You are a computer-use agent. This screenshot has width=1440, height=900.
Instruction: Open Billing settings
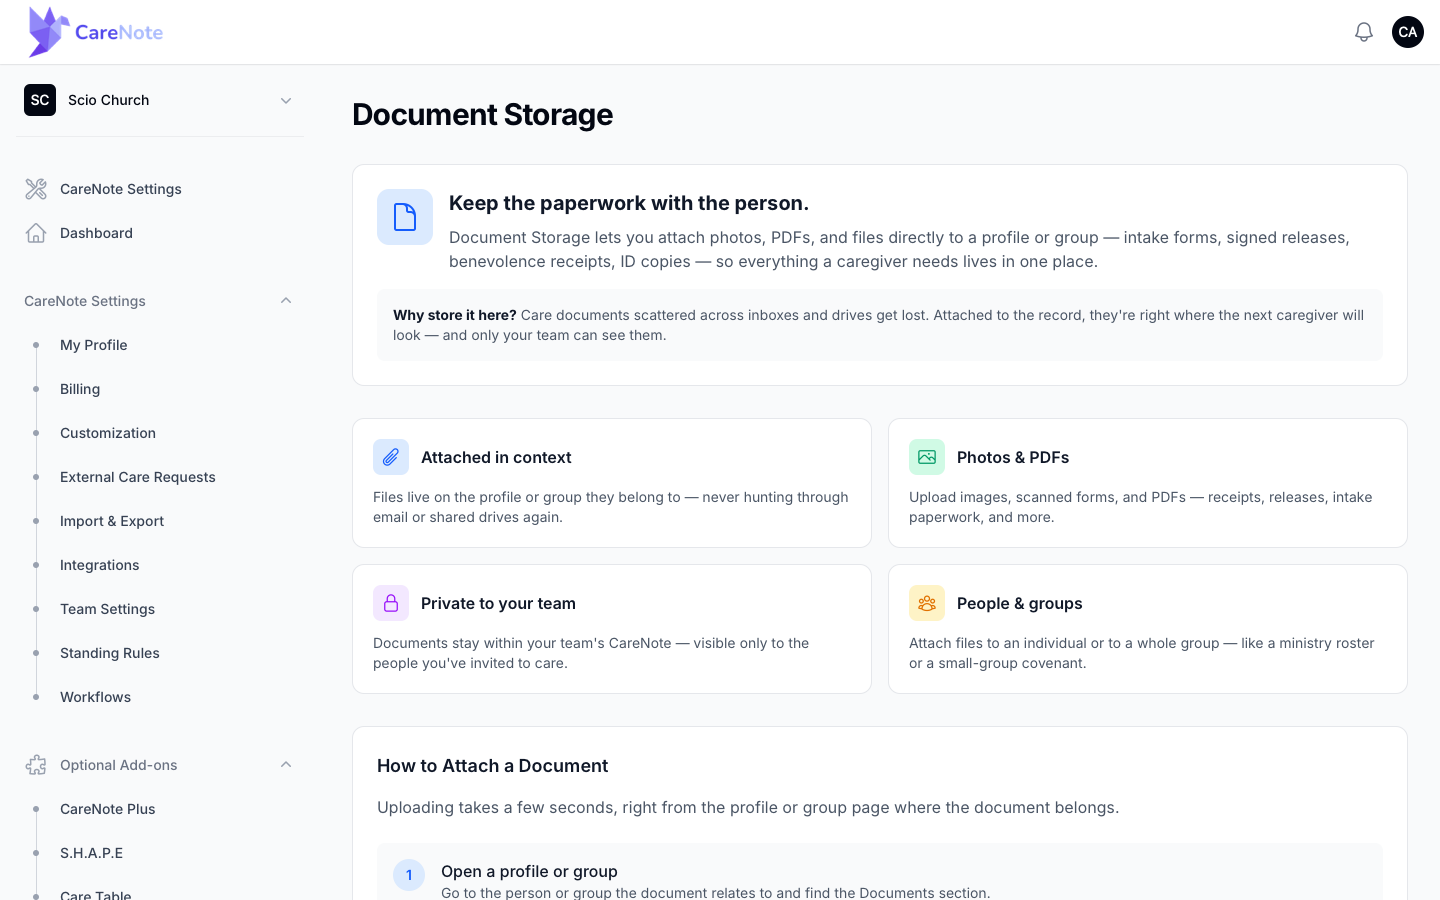coord(80,389)
